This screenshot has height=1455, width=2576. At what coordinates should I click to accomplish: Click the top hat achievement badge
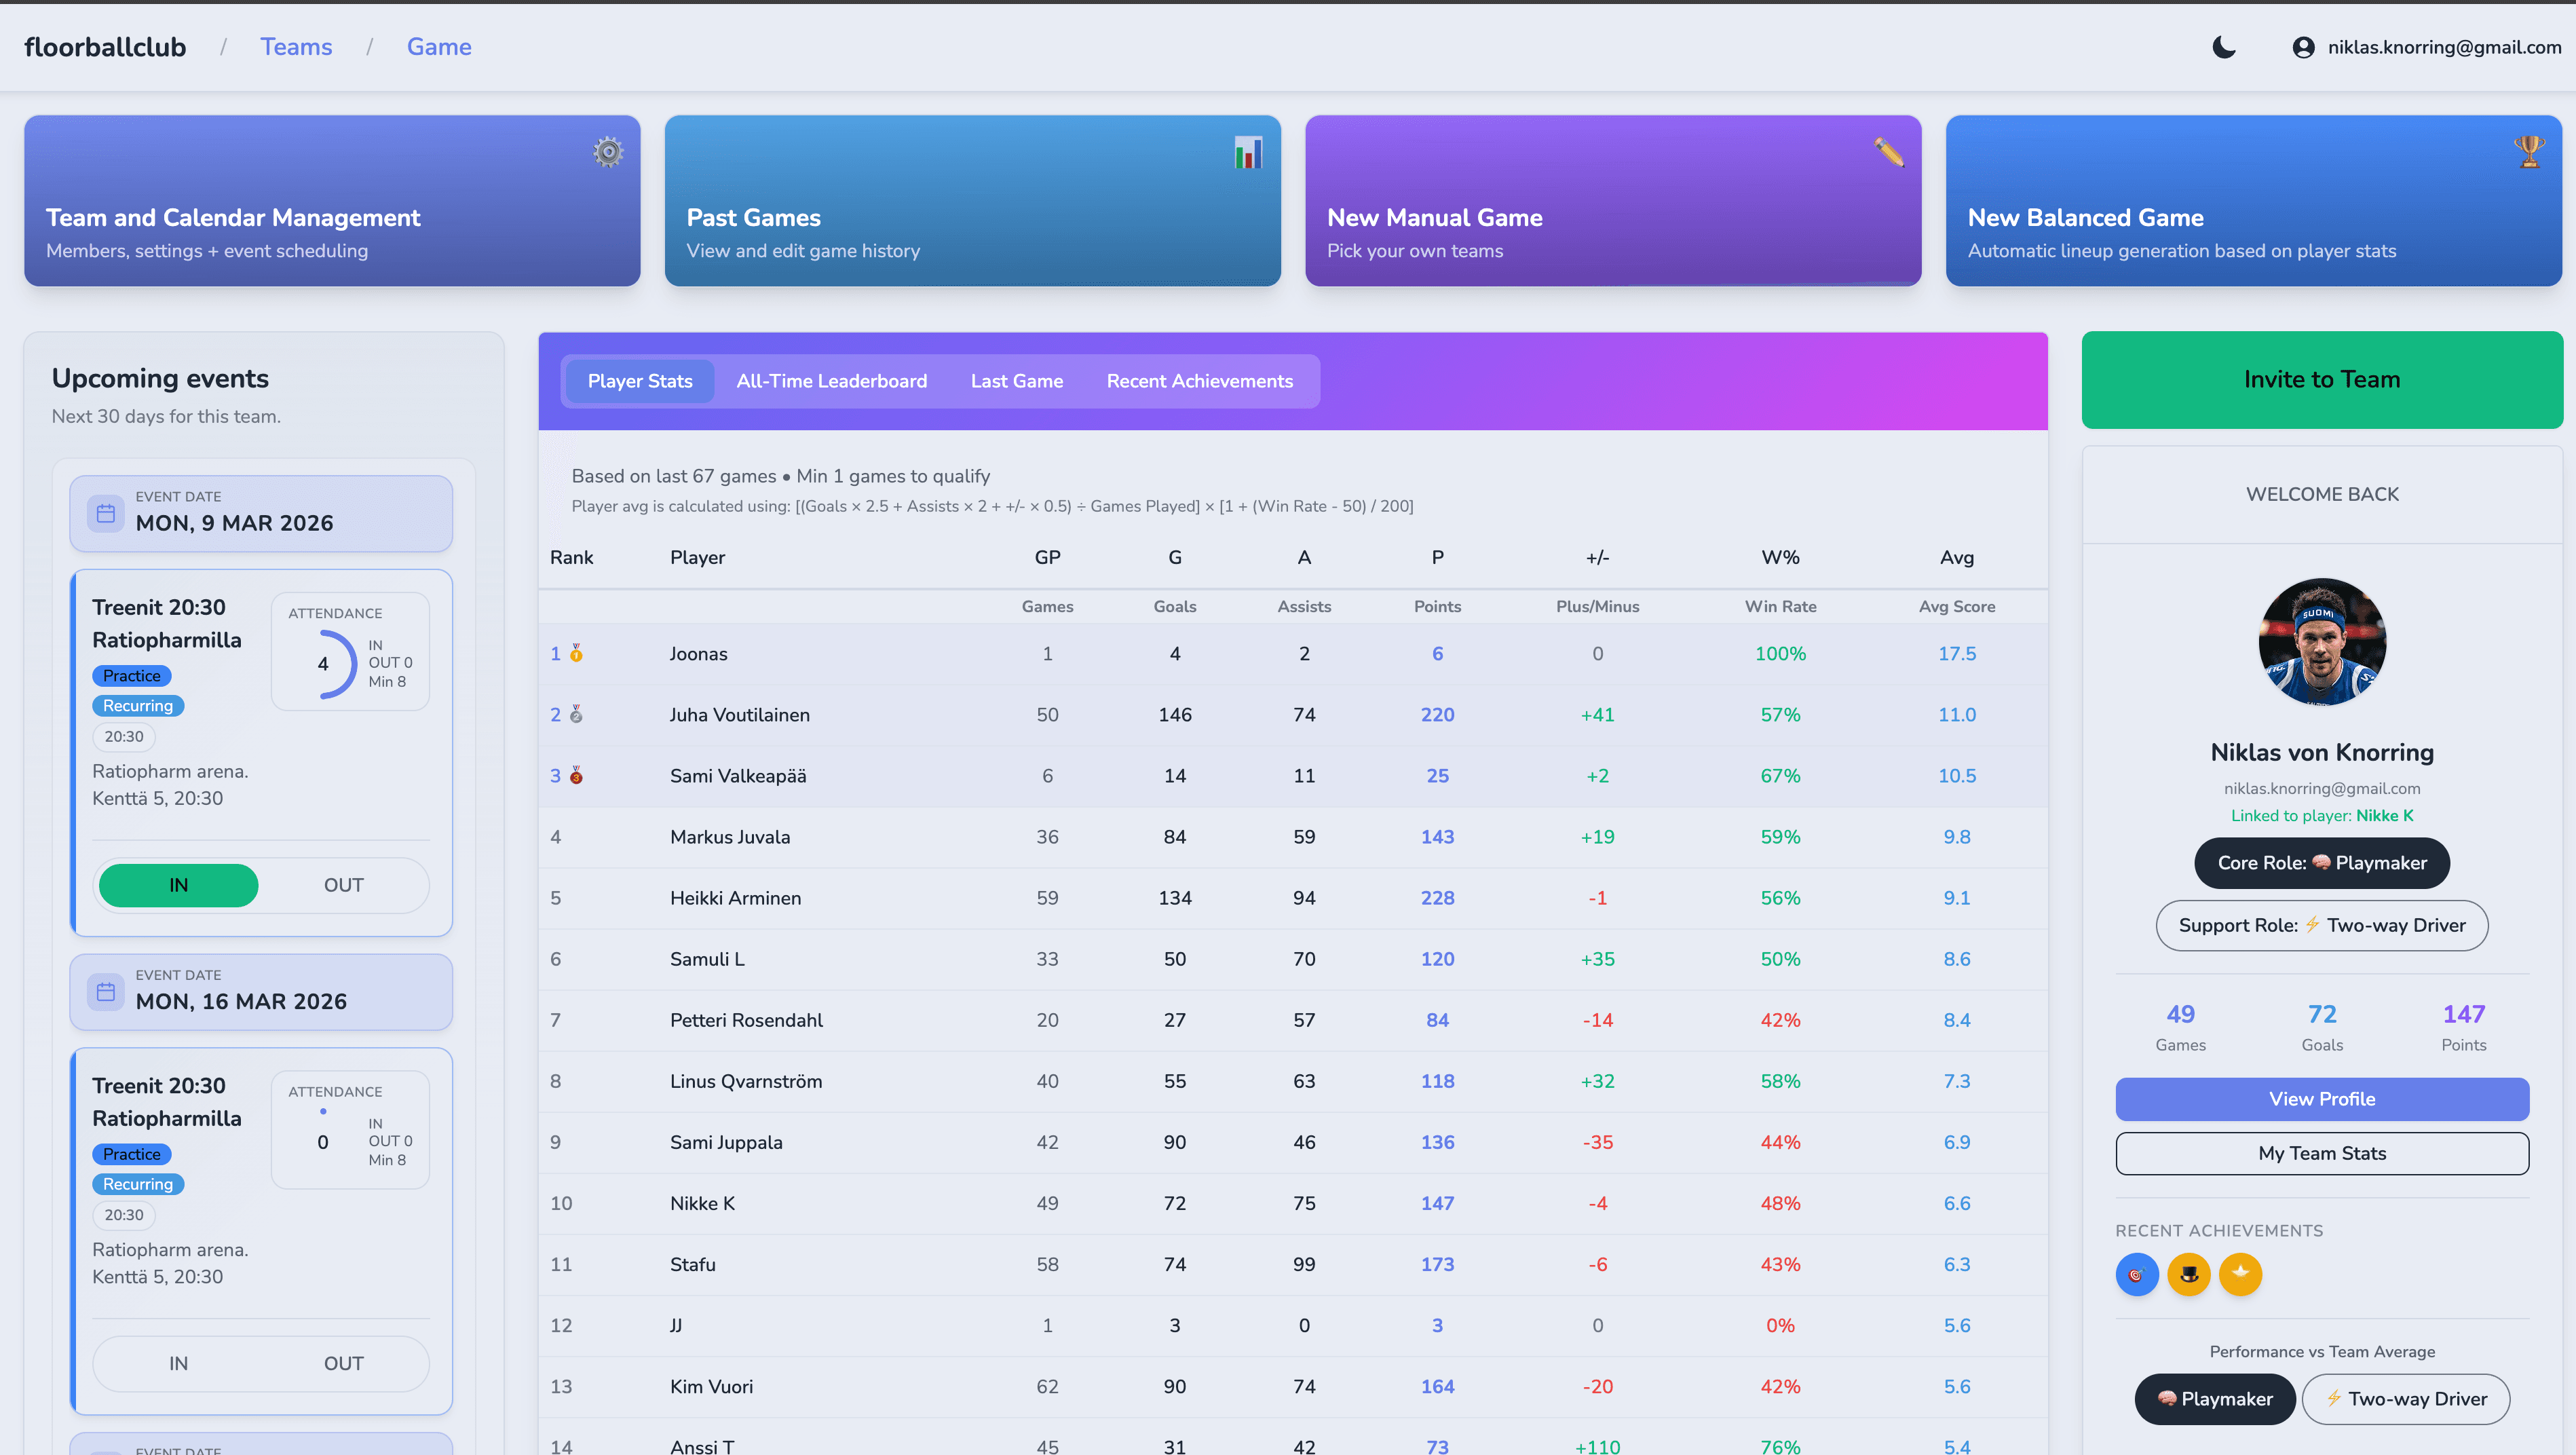click(2188, 1274)
